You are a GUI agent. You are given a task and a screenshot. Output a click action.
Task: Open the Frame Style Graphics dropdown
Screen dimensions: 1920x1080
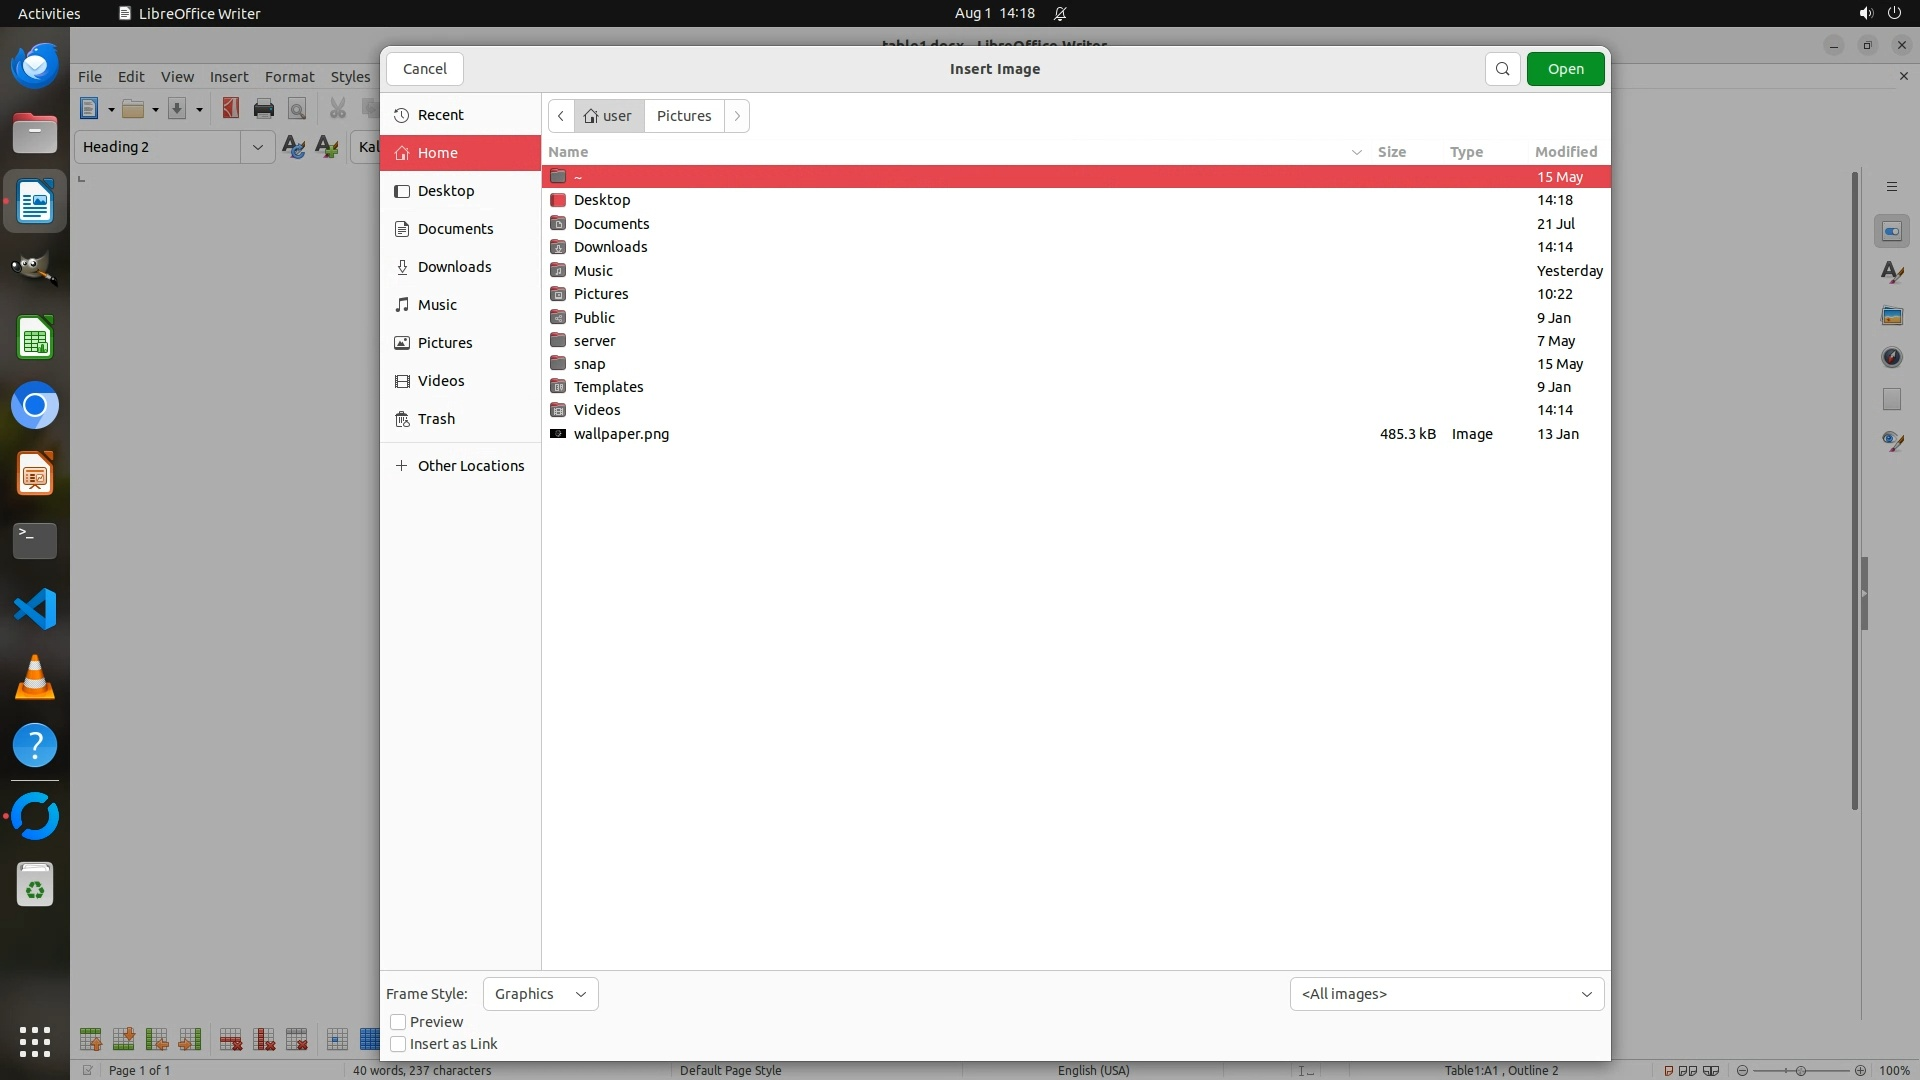(x=540, y=994)
